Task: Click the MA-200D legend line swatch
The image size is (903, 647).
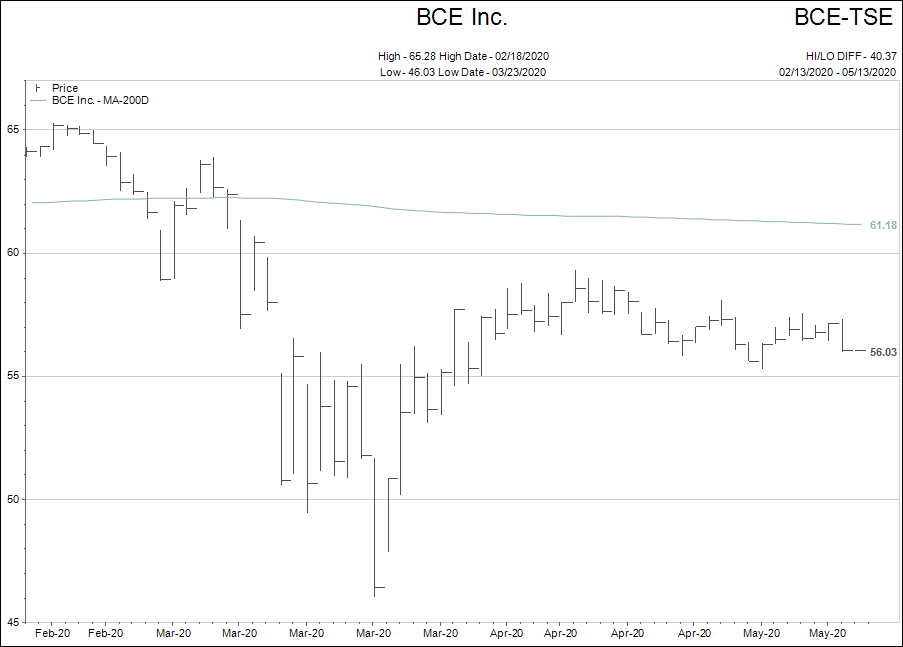Action: (38, 101)
